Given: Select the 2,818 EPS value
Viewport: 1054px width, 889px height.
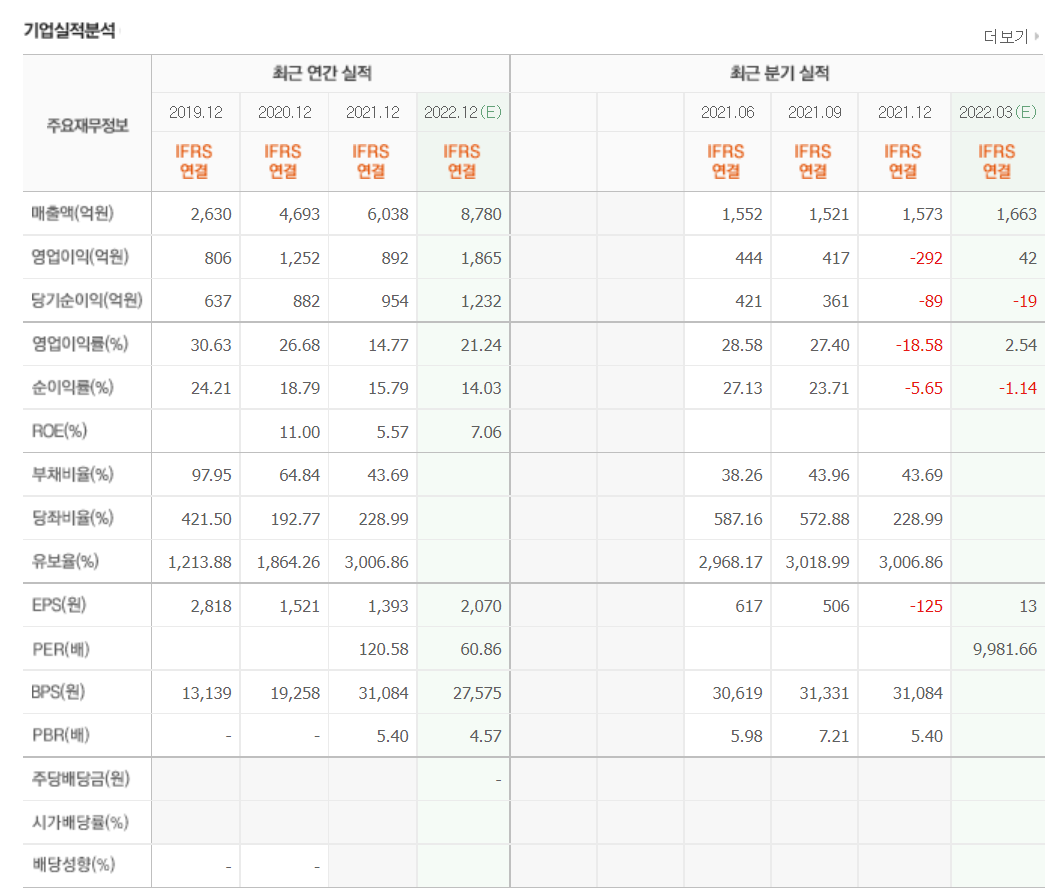Looking at the screenshot, I should 211,606.
